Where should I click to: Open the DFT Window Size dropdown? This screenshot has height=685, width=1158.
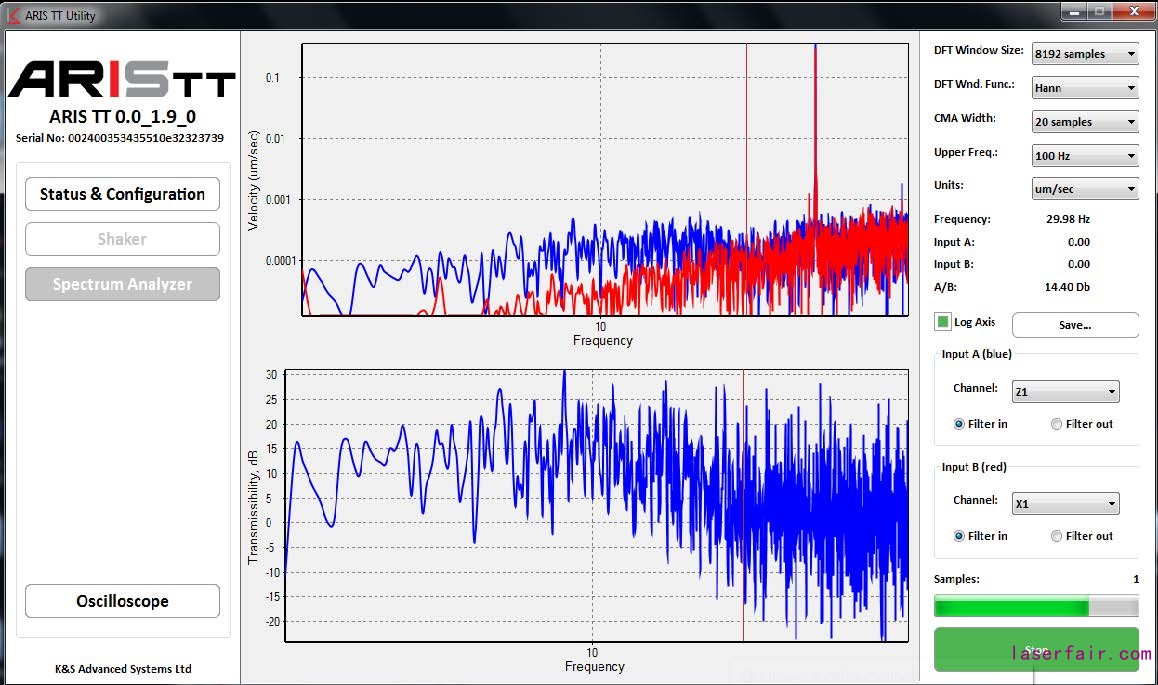tap(1085, 54)
